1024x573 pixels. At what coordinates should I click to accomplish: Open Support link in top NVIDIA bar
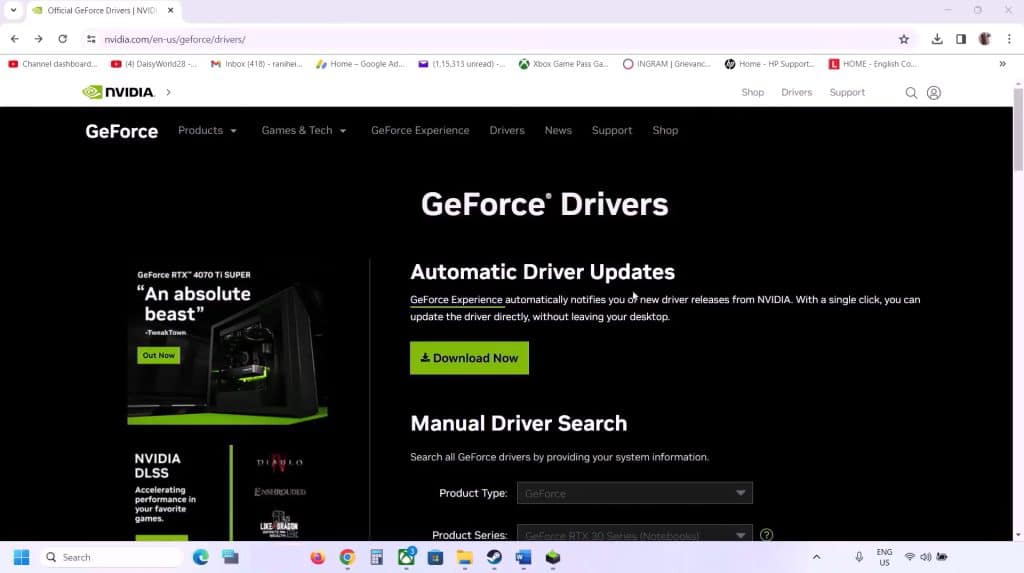tap(847, 92)
